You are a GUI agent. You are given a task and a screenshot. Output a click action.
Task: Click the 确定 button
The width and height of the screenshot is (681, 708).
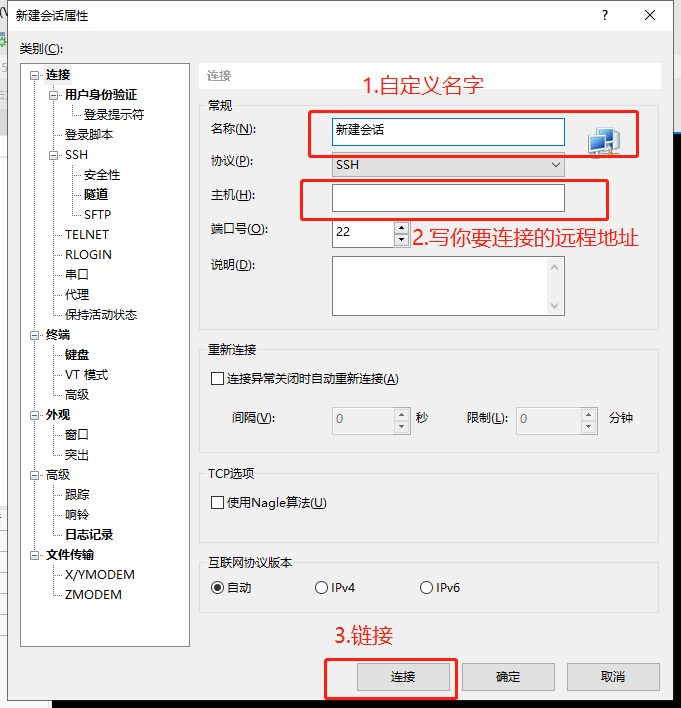point(508,676)
